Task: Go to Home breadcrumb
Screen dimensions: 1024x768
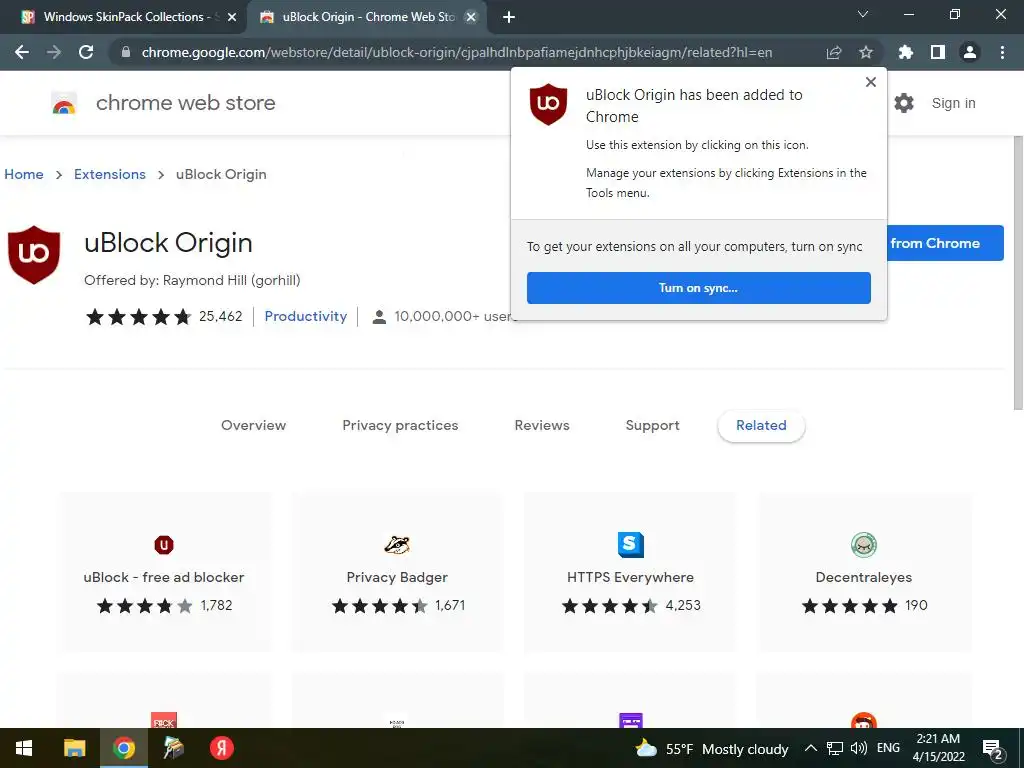Action: 24,174
